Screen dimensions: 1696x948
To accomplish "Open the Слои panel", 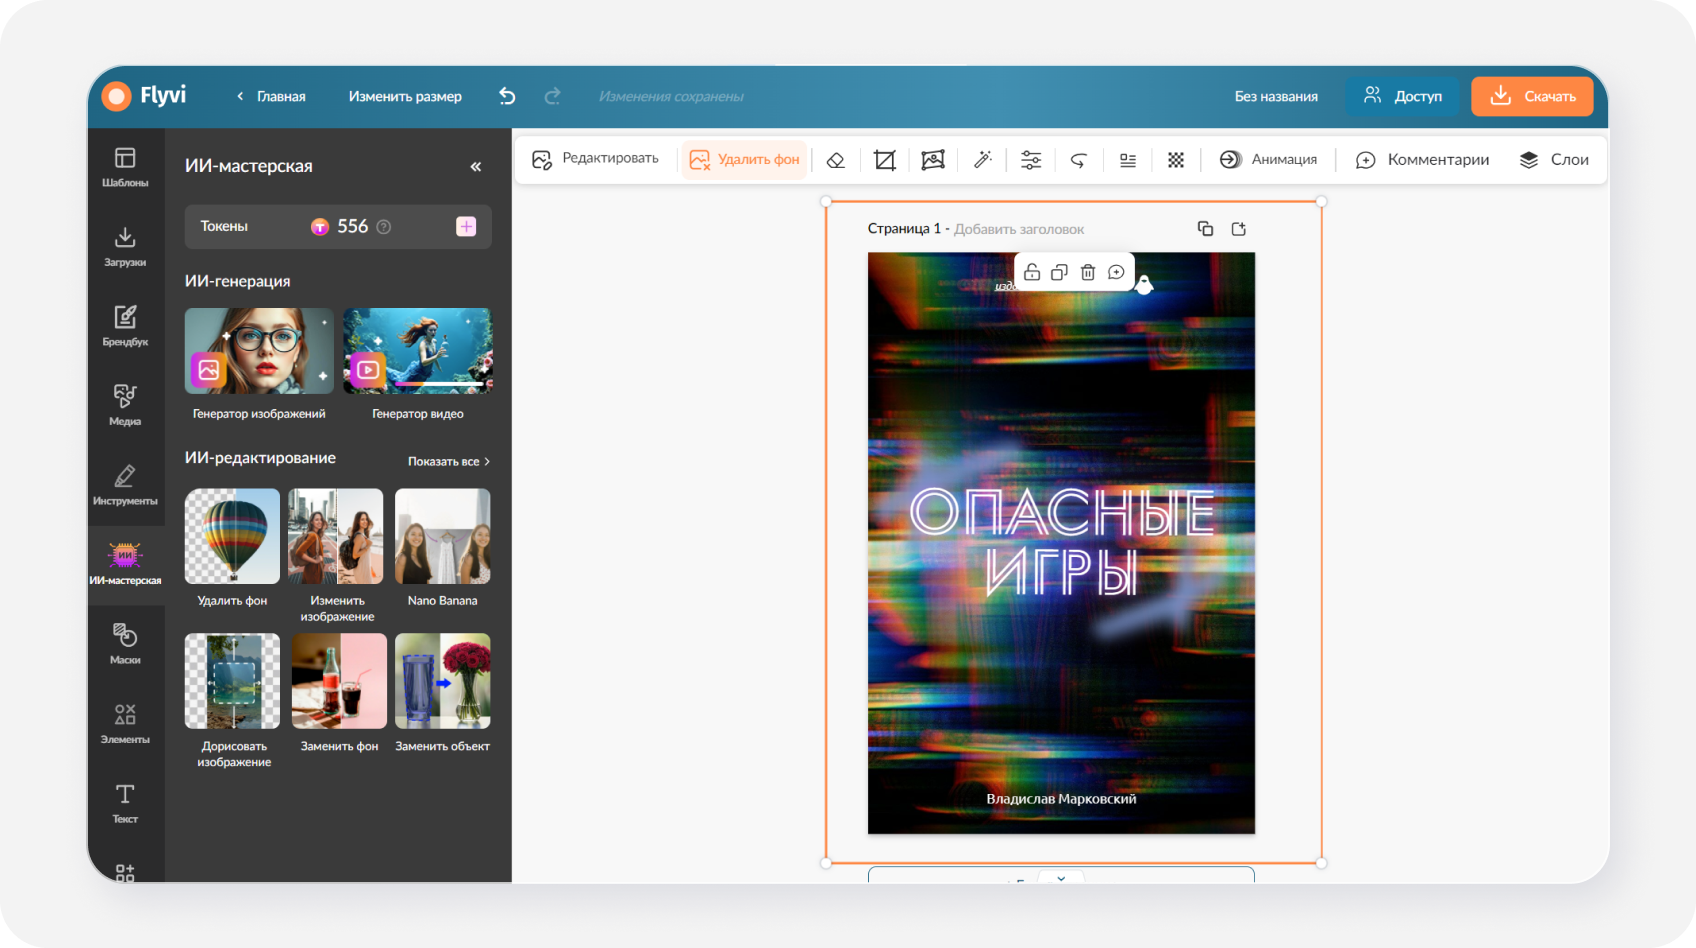I will tap(1554, 160).
